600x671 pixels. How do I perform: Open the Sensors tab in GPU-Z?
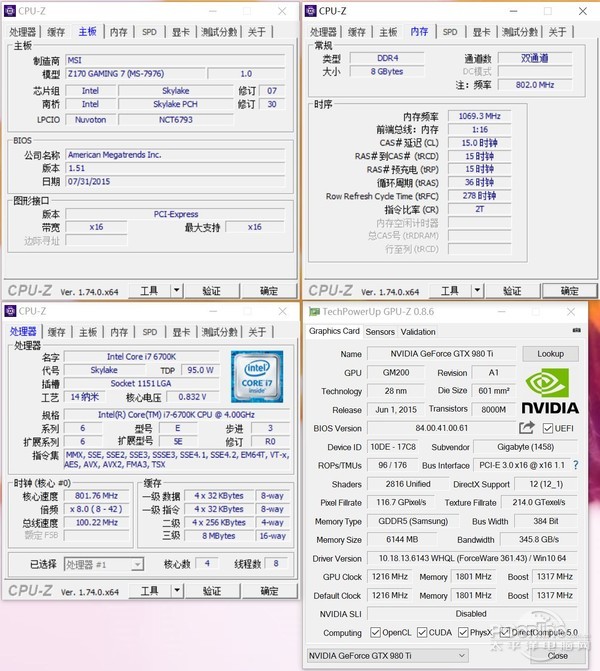(380, 332)
